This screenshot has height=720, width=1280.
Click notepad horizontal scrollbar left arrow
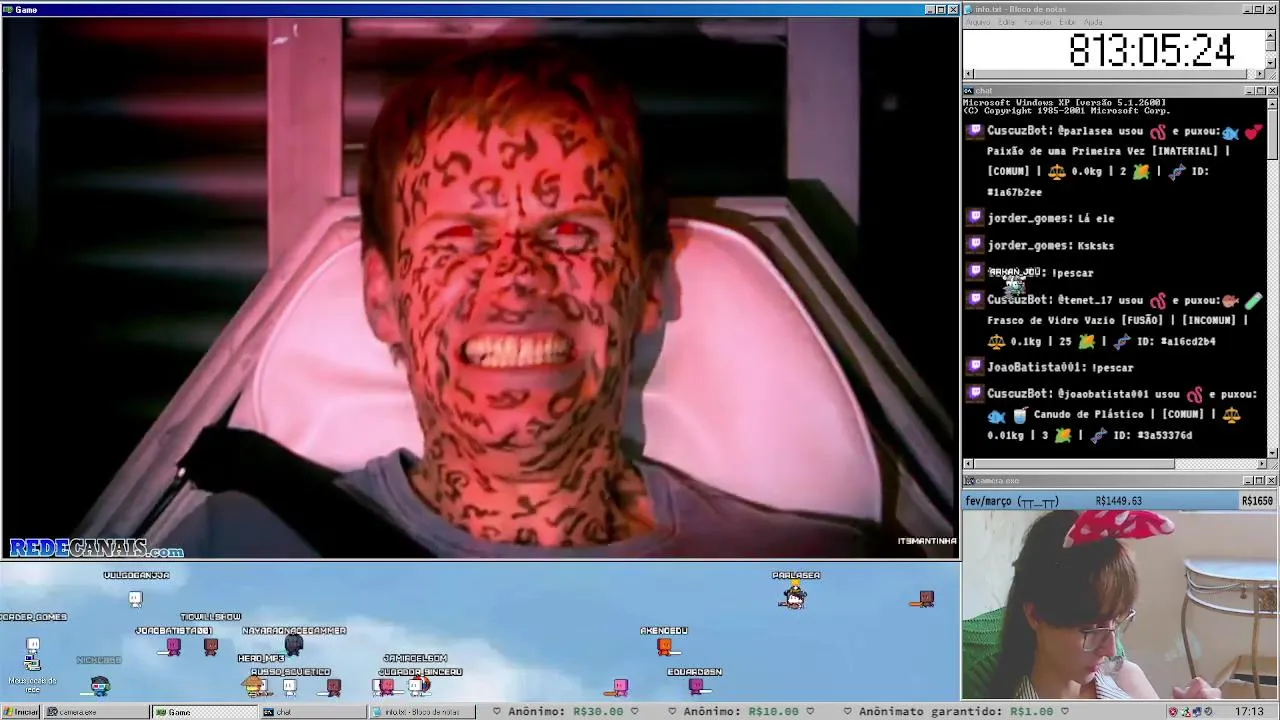click(x=968, y=74)
